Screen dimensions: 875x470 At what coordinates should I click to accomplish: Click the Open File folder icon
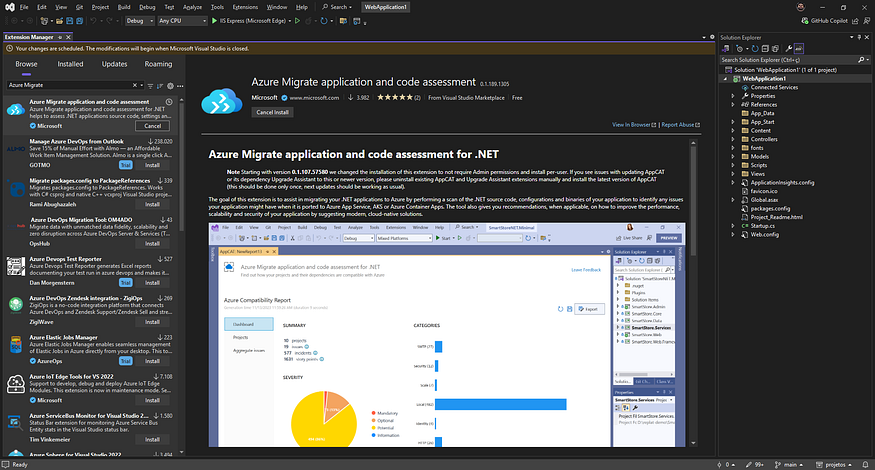point(59,21)
